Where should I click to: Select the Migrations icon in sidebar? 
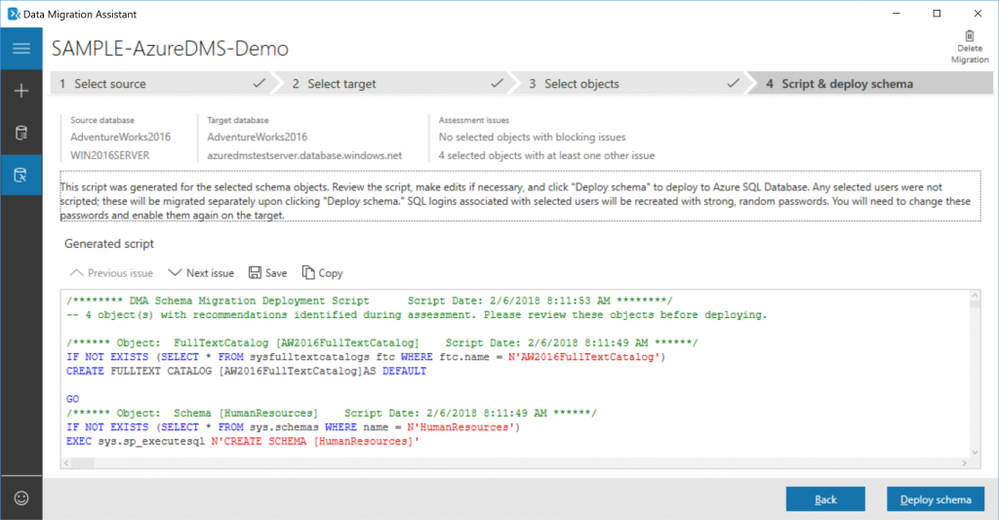pos(21,175)
